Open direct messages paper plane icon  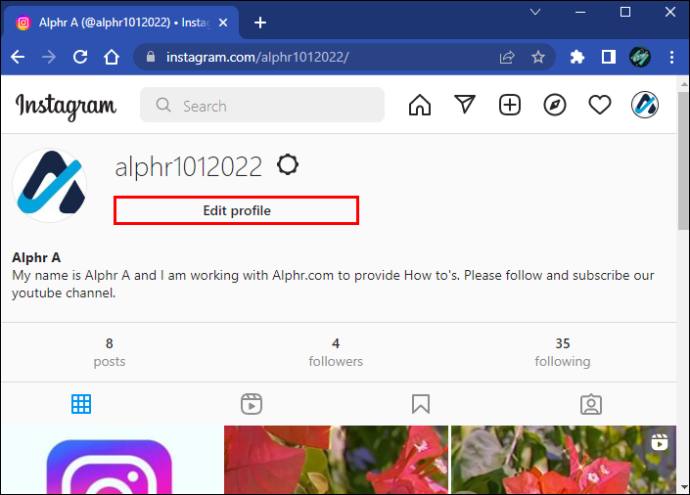465,105
